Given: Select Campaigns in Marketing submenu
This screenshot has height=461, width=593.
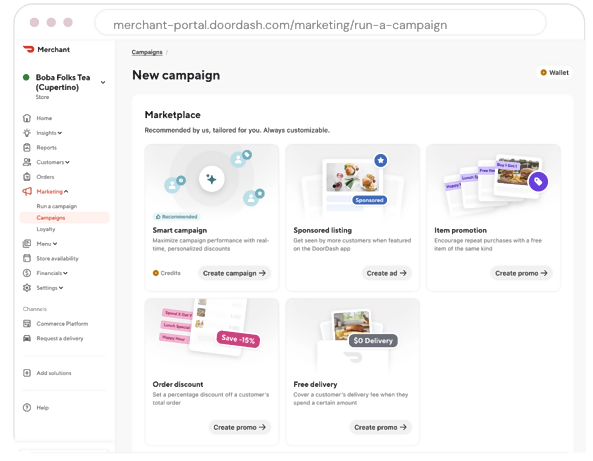Looking at the screenshot, I should pyautogui.click(x=64, y=217).
